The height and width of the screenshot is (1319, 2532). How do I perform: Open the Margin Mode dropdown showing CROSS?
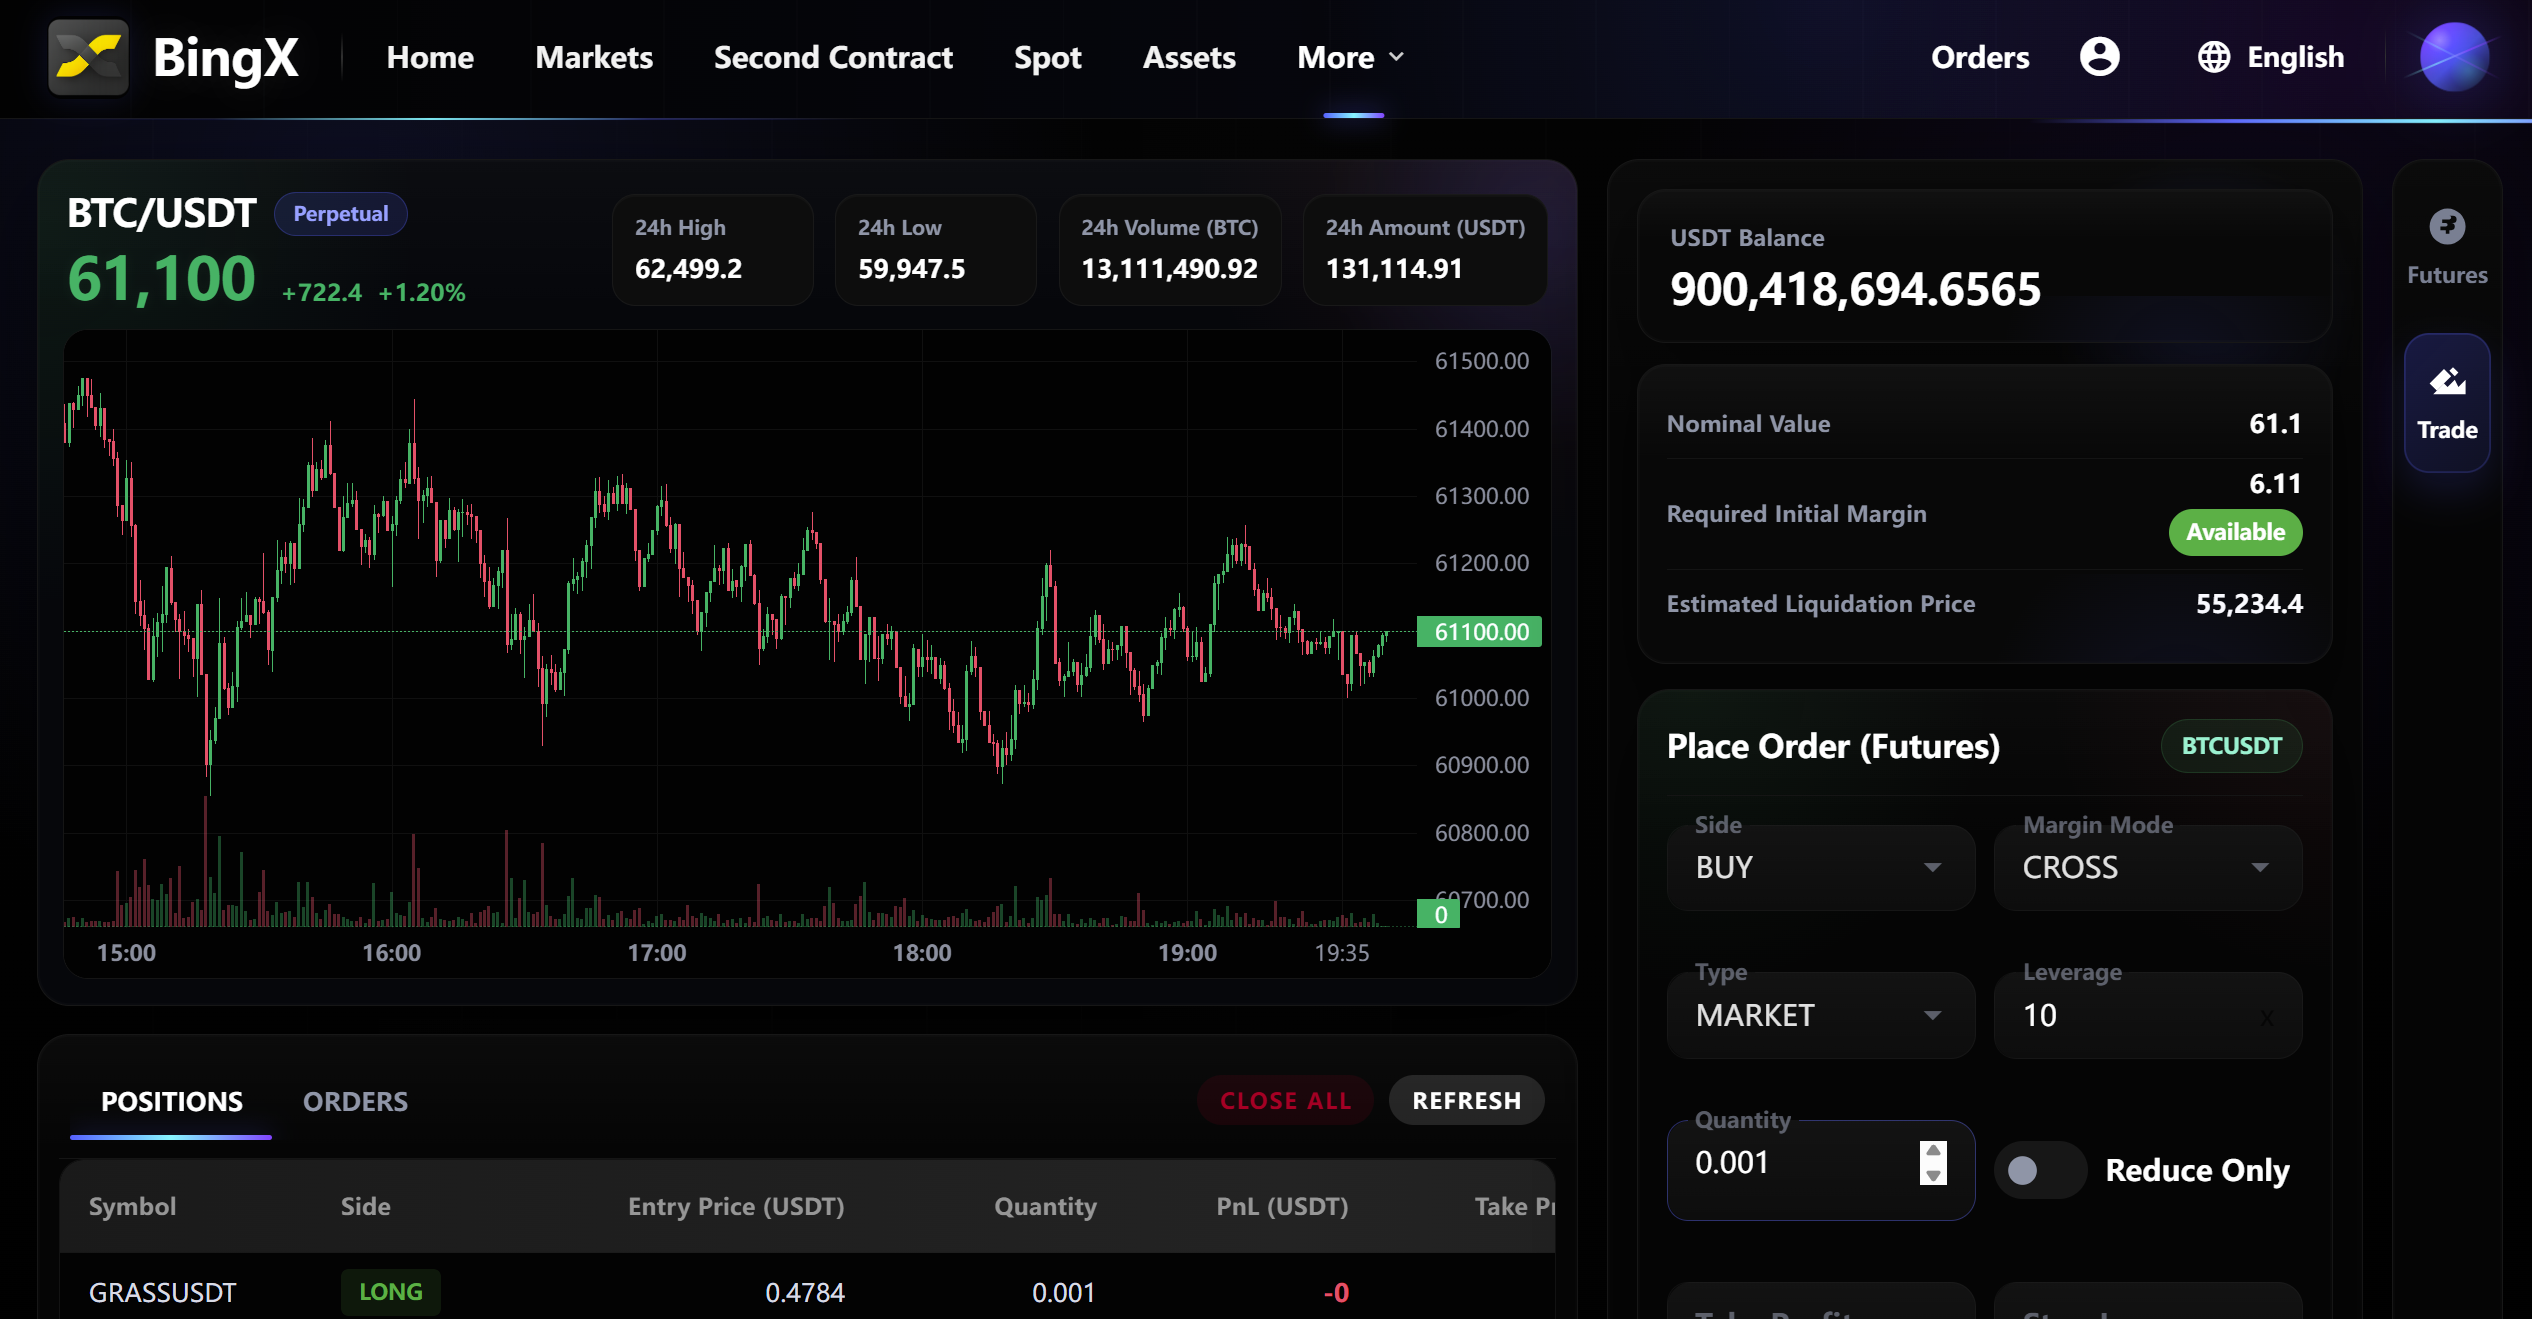[x=2147, y=867]
